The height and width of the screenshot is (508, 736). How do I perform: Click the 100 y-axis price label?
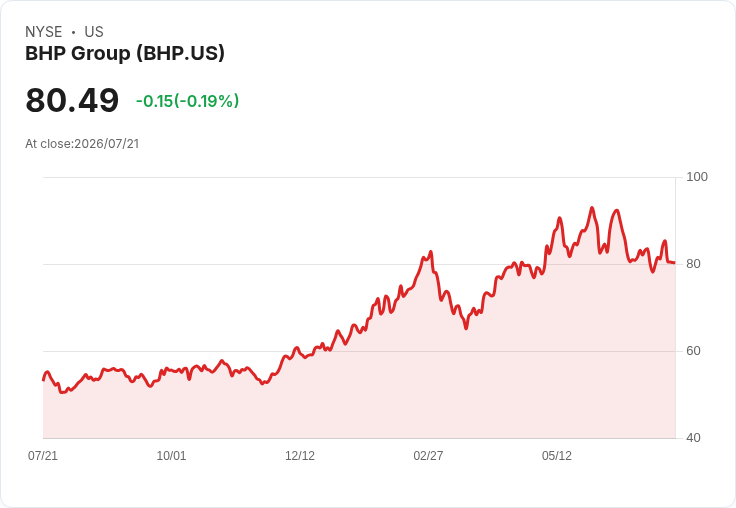[697, 177]
